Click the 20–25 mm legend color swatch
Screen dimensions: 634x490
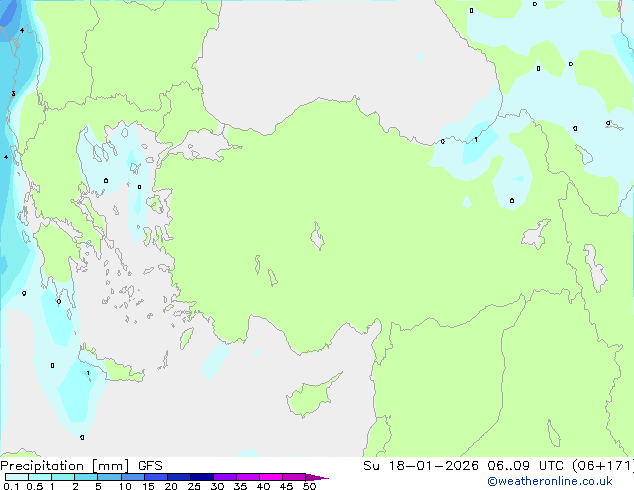point(179,477)
